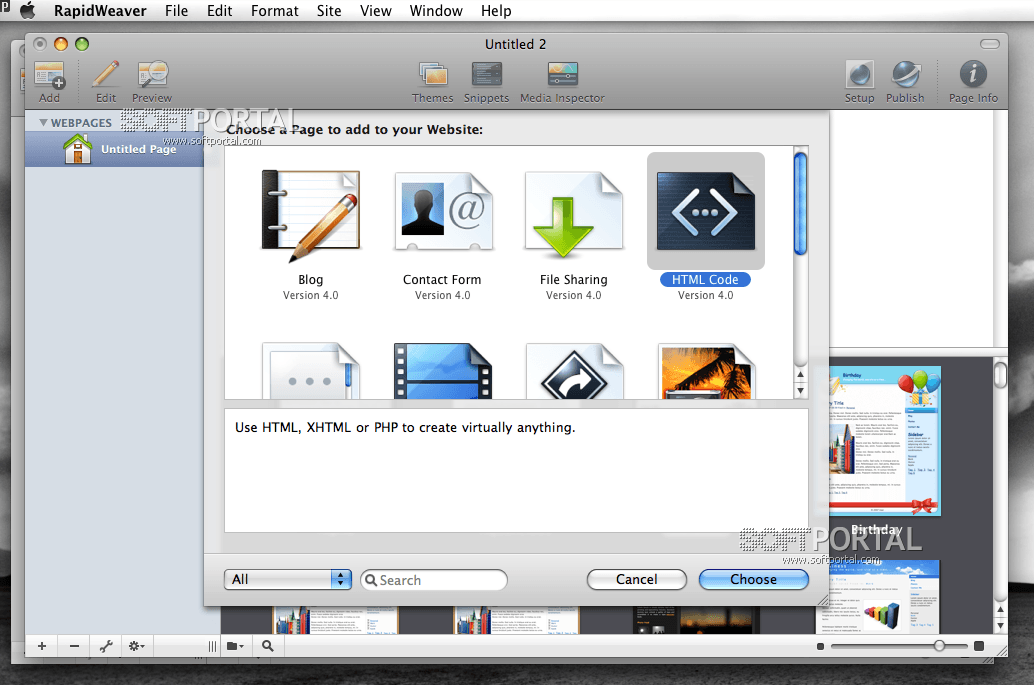The width and height of the screenshot is (1034, 685).
Task: Open the All category popup
Action: (x=288, y=580)
